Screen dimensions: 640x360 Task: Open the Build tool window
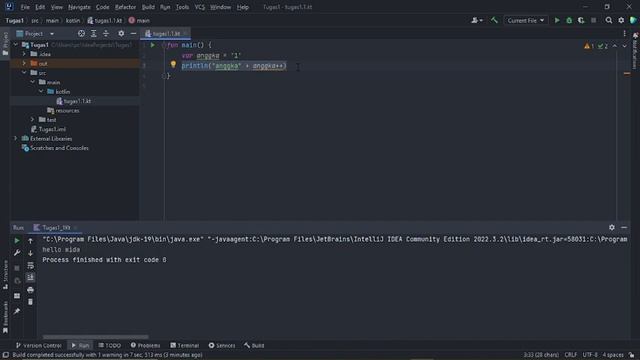pos(254,345)
